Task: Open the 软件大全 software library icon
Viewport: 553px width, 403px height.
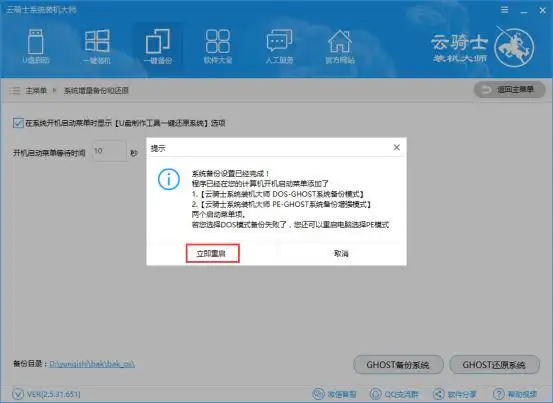Action: tap(218, 47)
